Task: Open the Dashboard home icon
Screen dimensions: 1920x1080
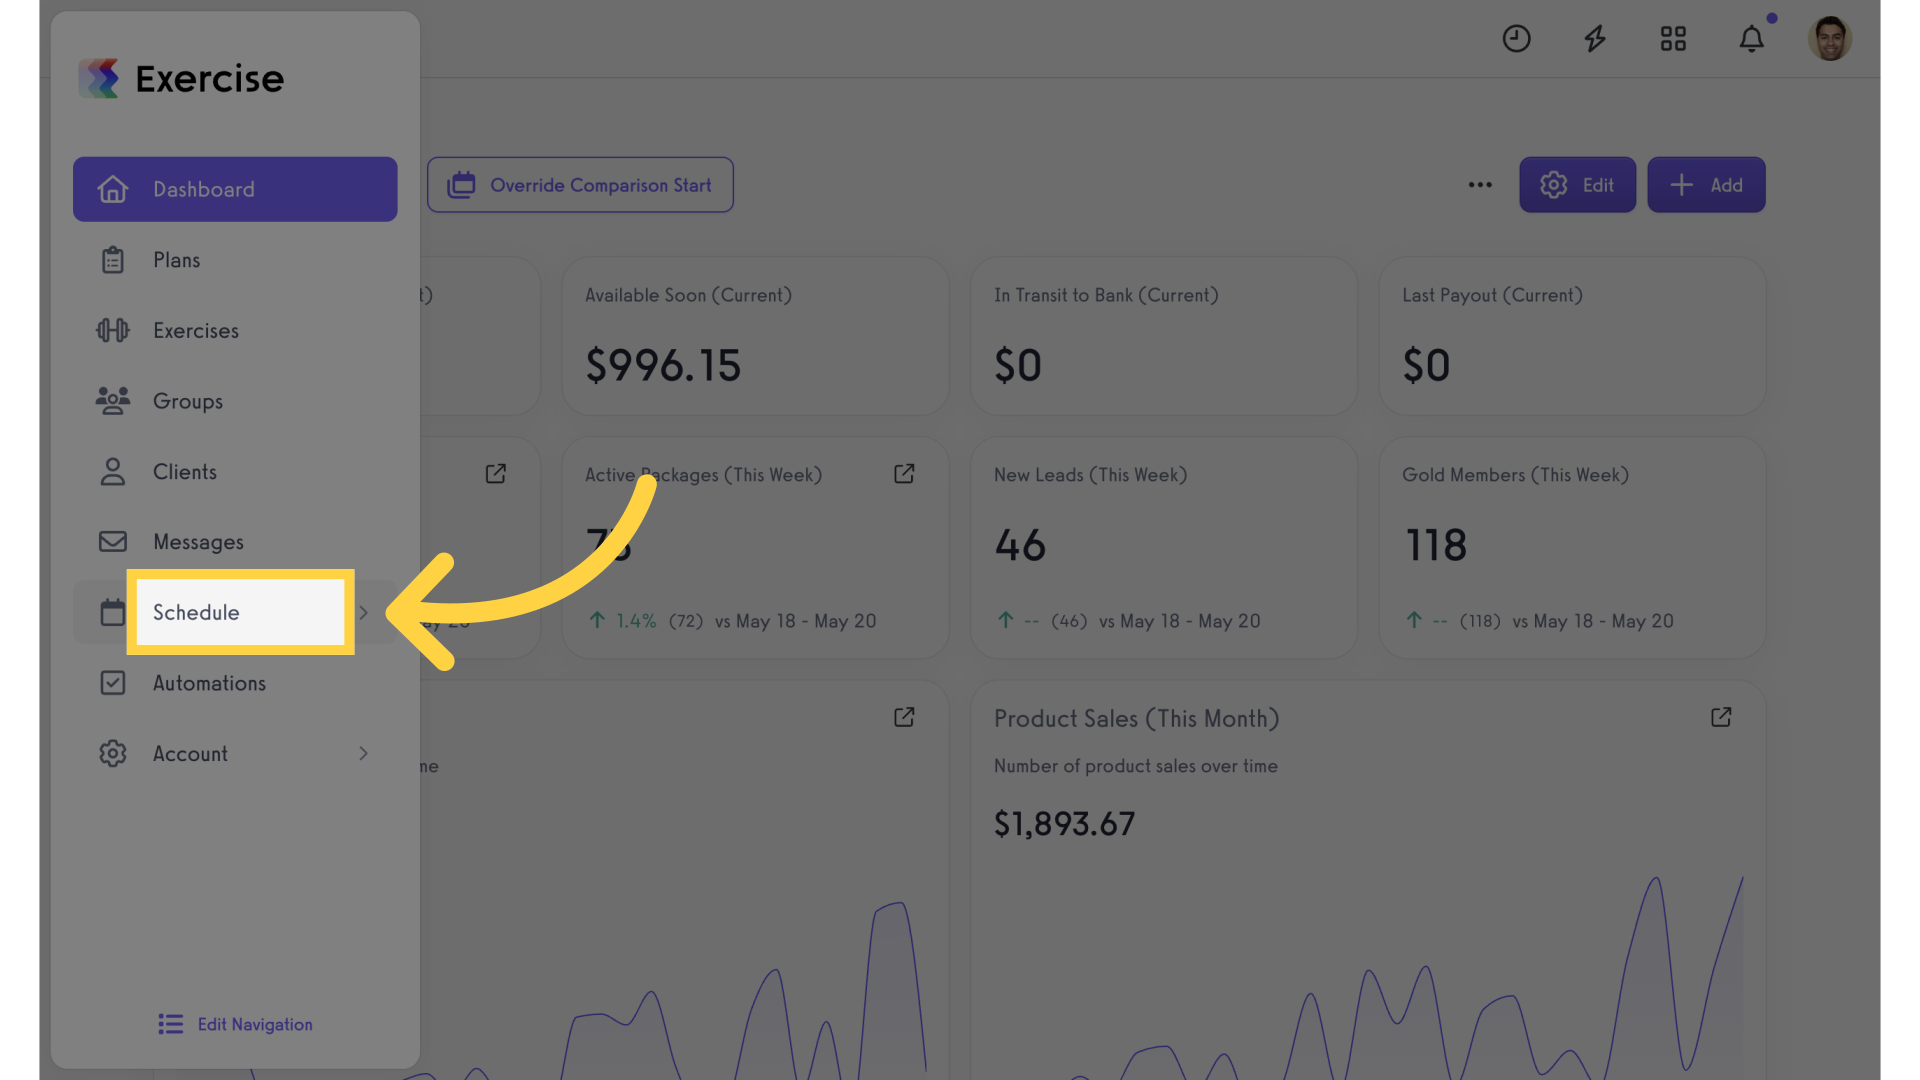Action: [113, 189]
